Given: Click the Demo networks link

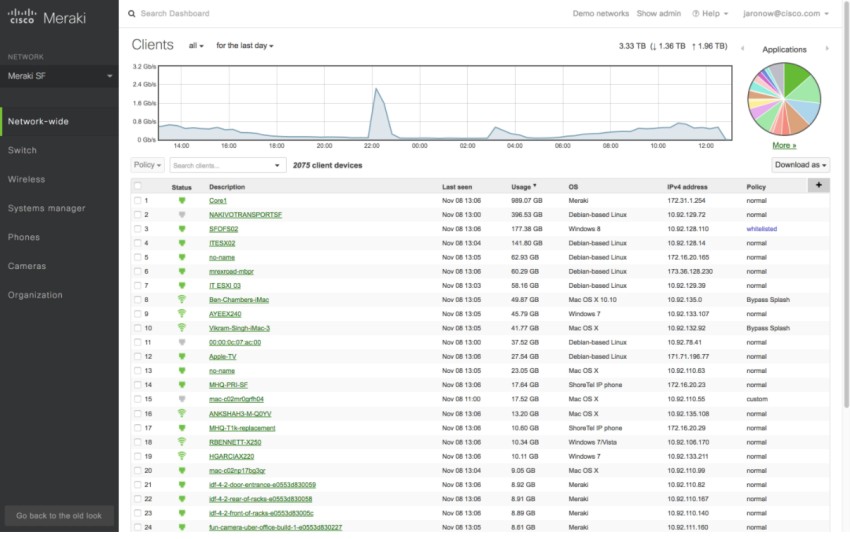Looking at the screenshot, I should 601,14.
